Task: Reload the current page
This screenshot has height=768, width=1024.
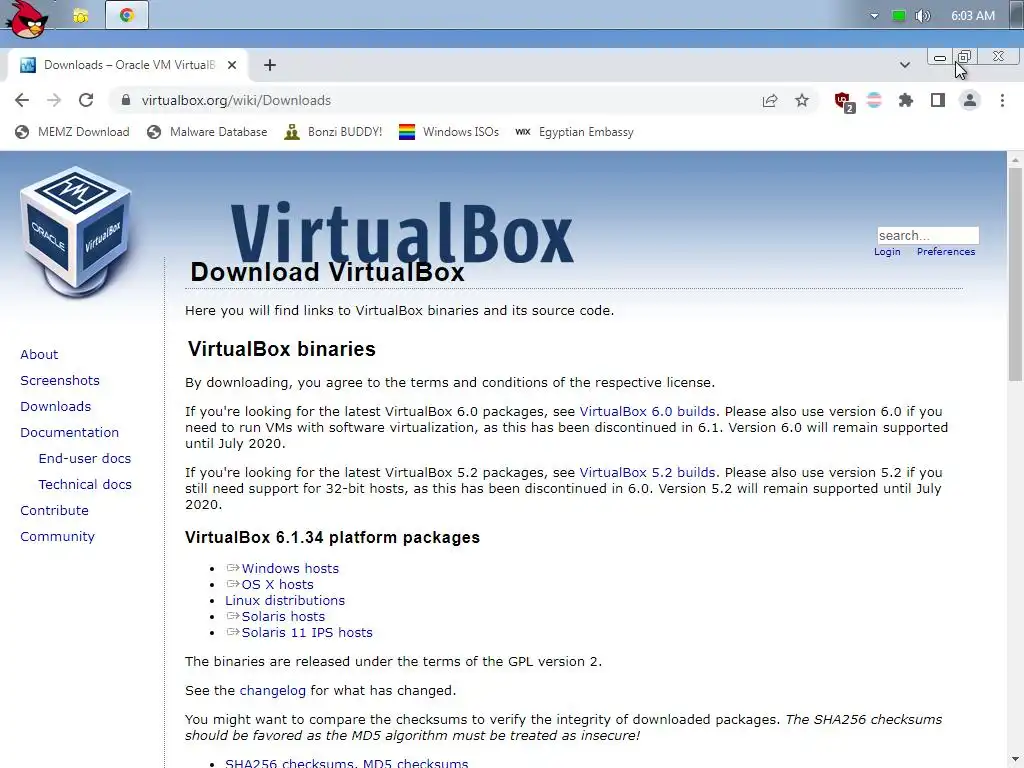Action: [x=86, y=100]
